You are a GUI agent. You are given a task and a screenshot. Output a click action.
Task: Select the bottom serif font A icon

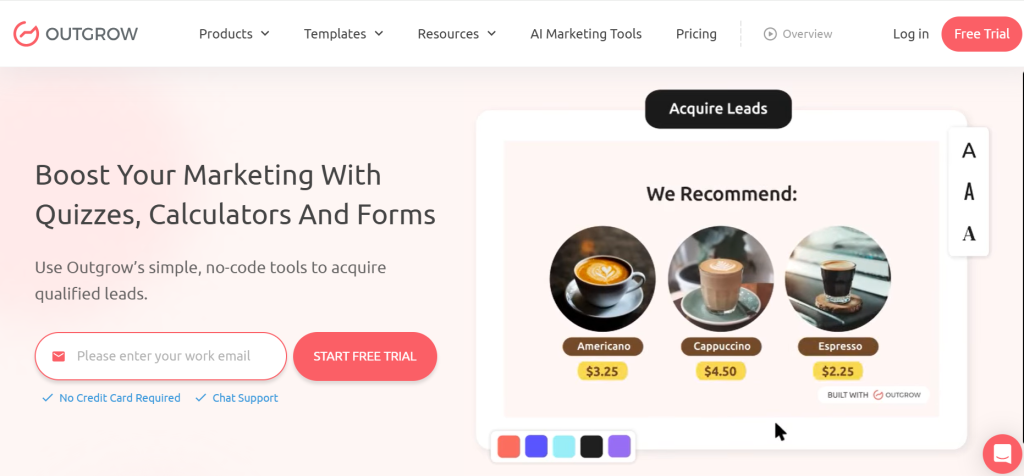point(968,233)
